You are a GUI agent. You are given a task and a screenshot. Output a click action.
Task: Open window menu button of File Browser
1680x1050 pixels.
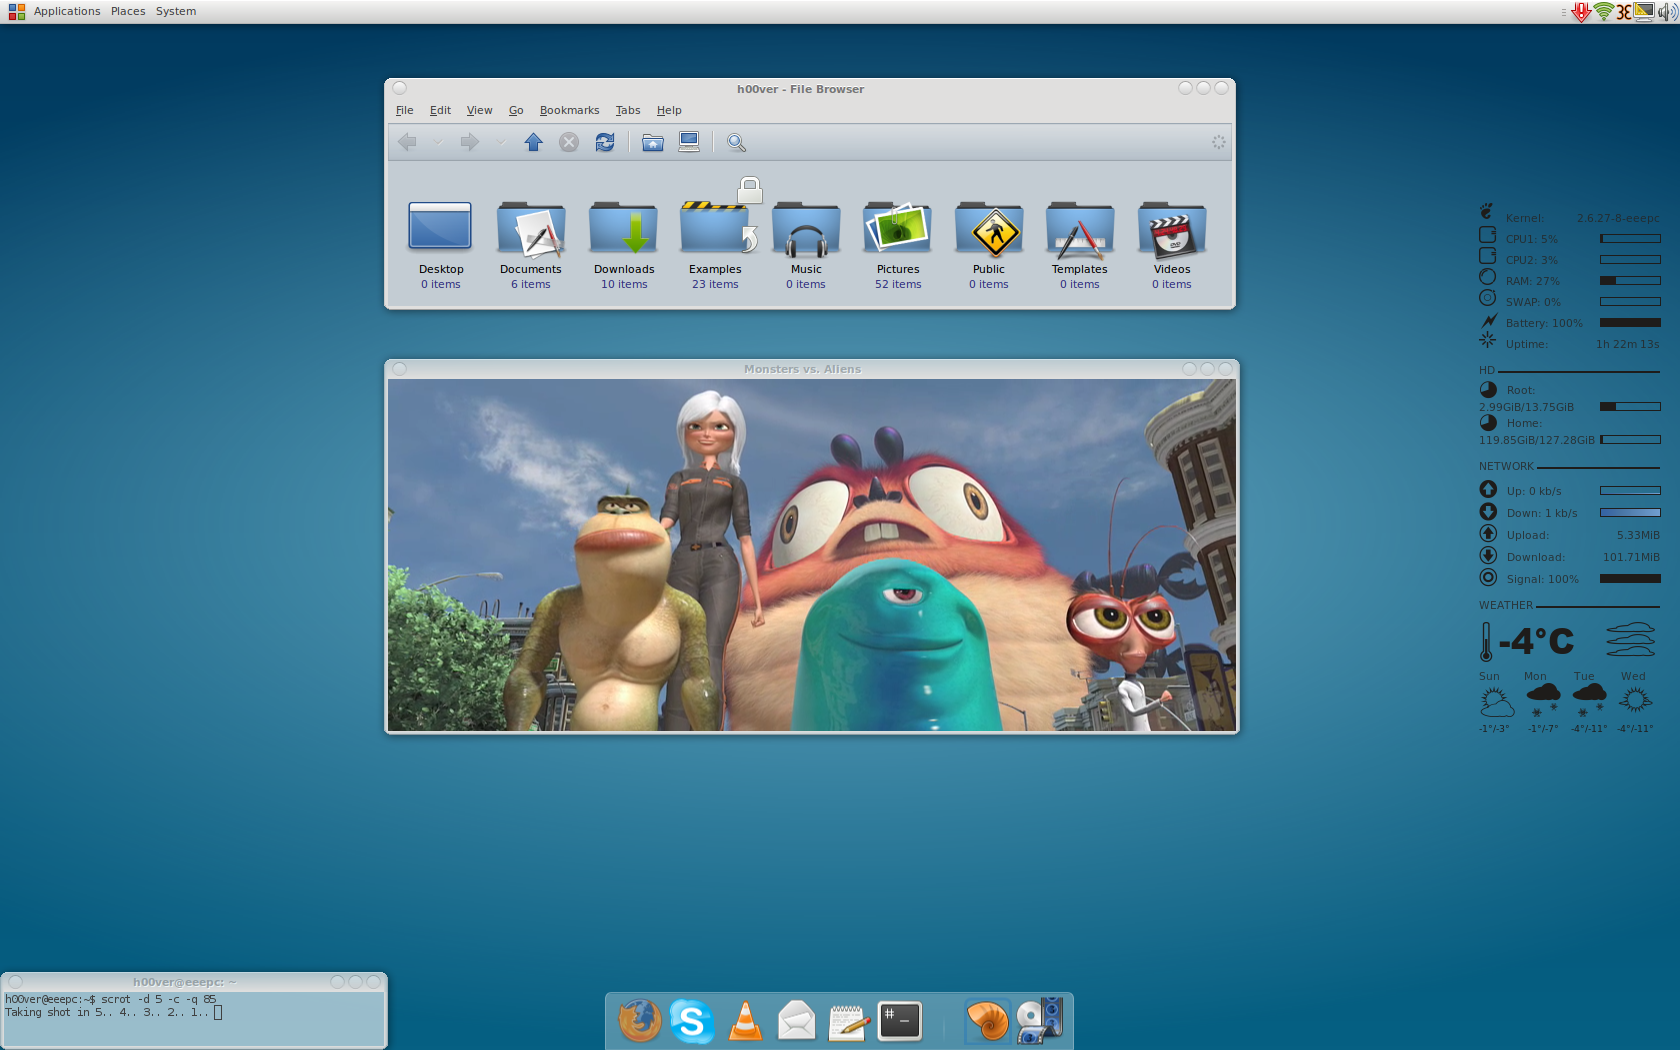(400, 88)
